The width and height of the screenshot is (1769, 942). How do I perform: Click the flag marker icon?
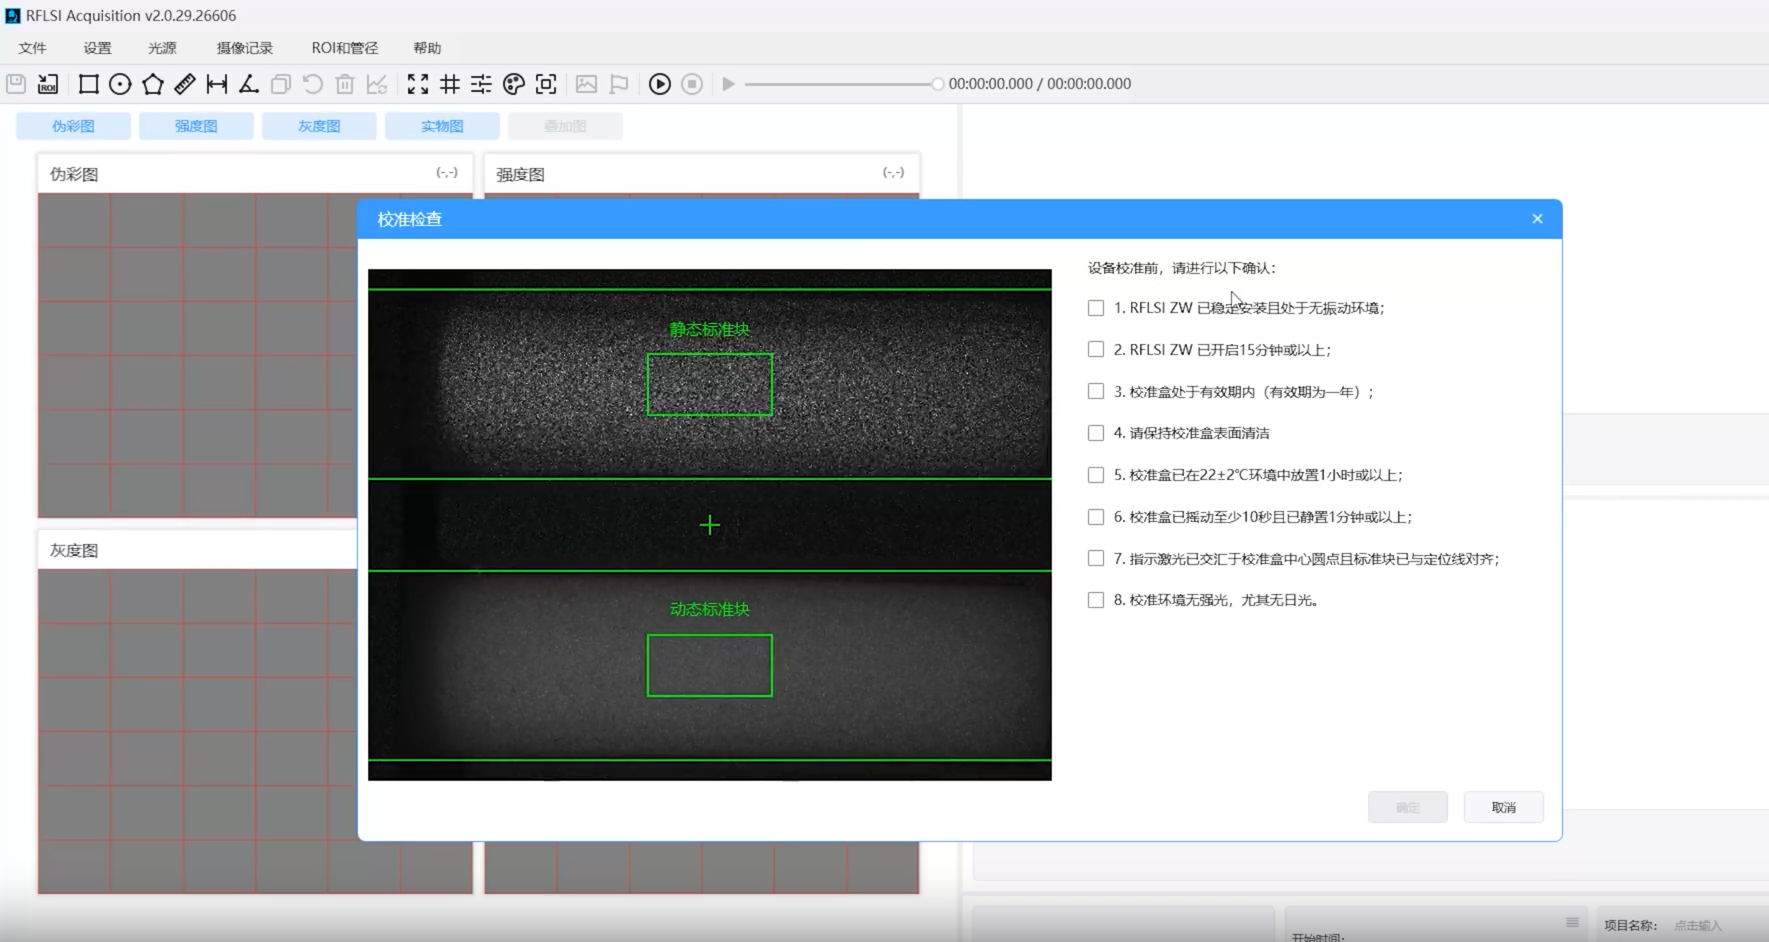tap(619, 84)
